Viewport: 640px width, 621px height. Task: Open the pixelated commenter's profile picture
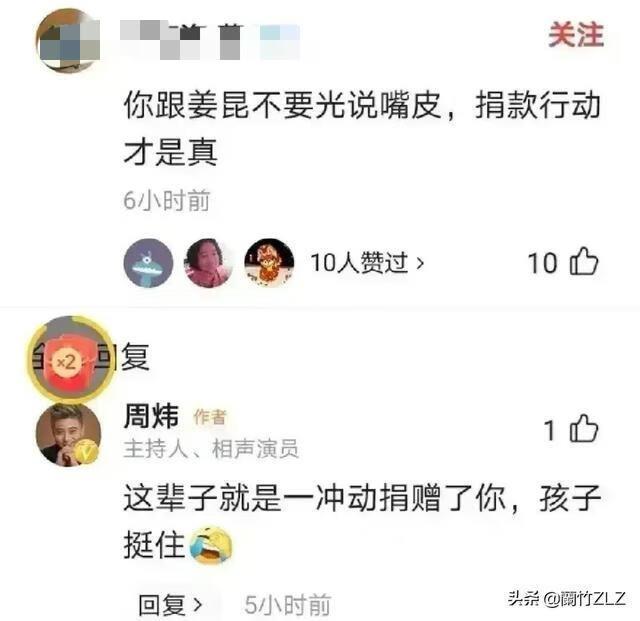click(x=68, y=41)
